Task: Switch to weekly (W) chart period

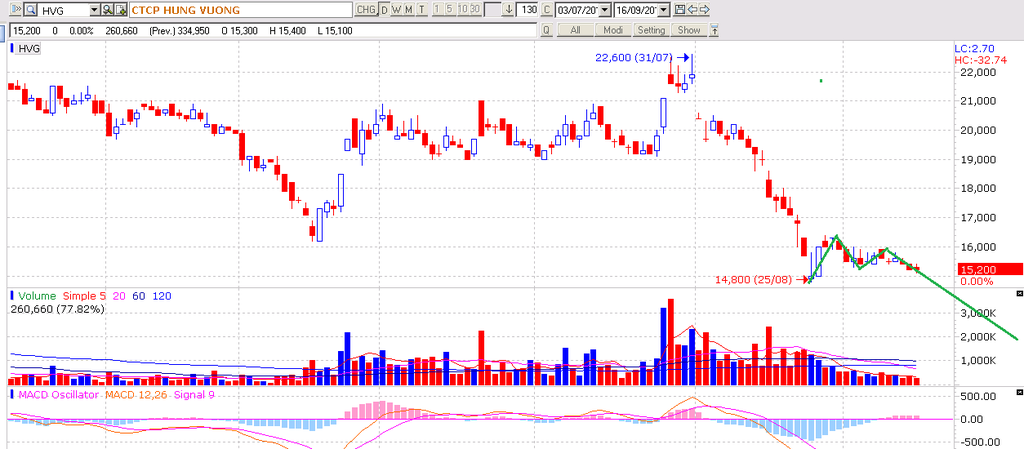Action: tap(396, 9)
